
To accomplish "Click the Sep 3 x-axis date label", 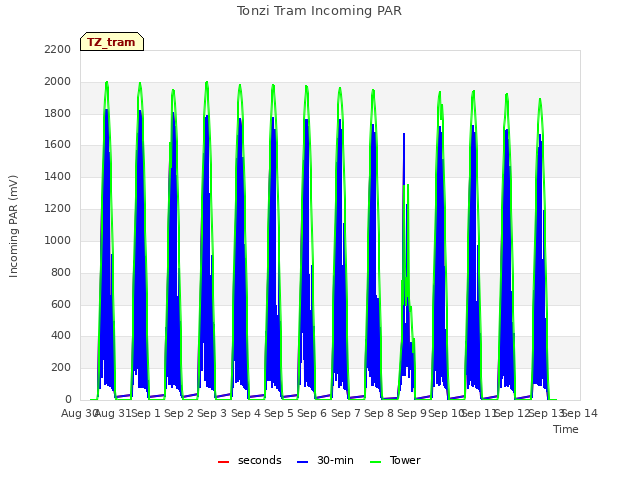I will tap(212, 413).
